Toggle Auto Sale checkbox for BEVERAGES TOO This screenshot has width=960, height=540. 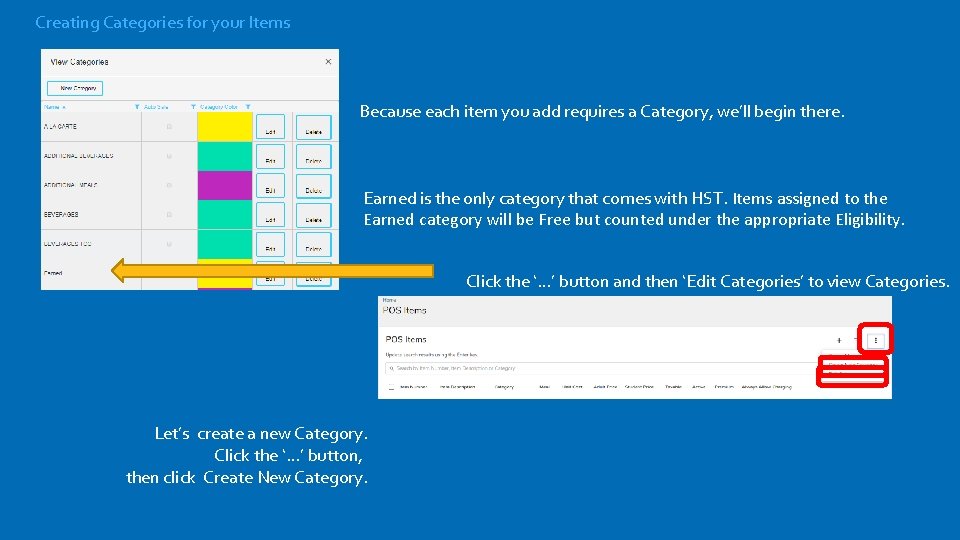tap(169, 244)
